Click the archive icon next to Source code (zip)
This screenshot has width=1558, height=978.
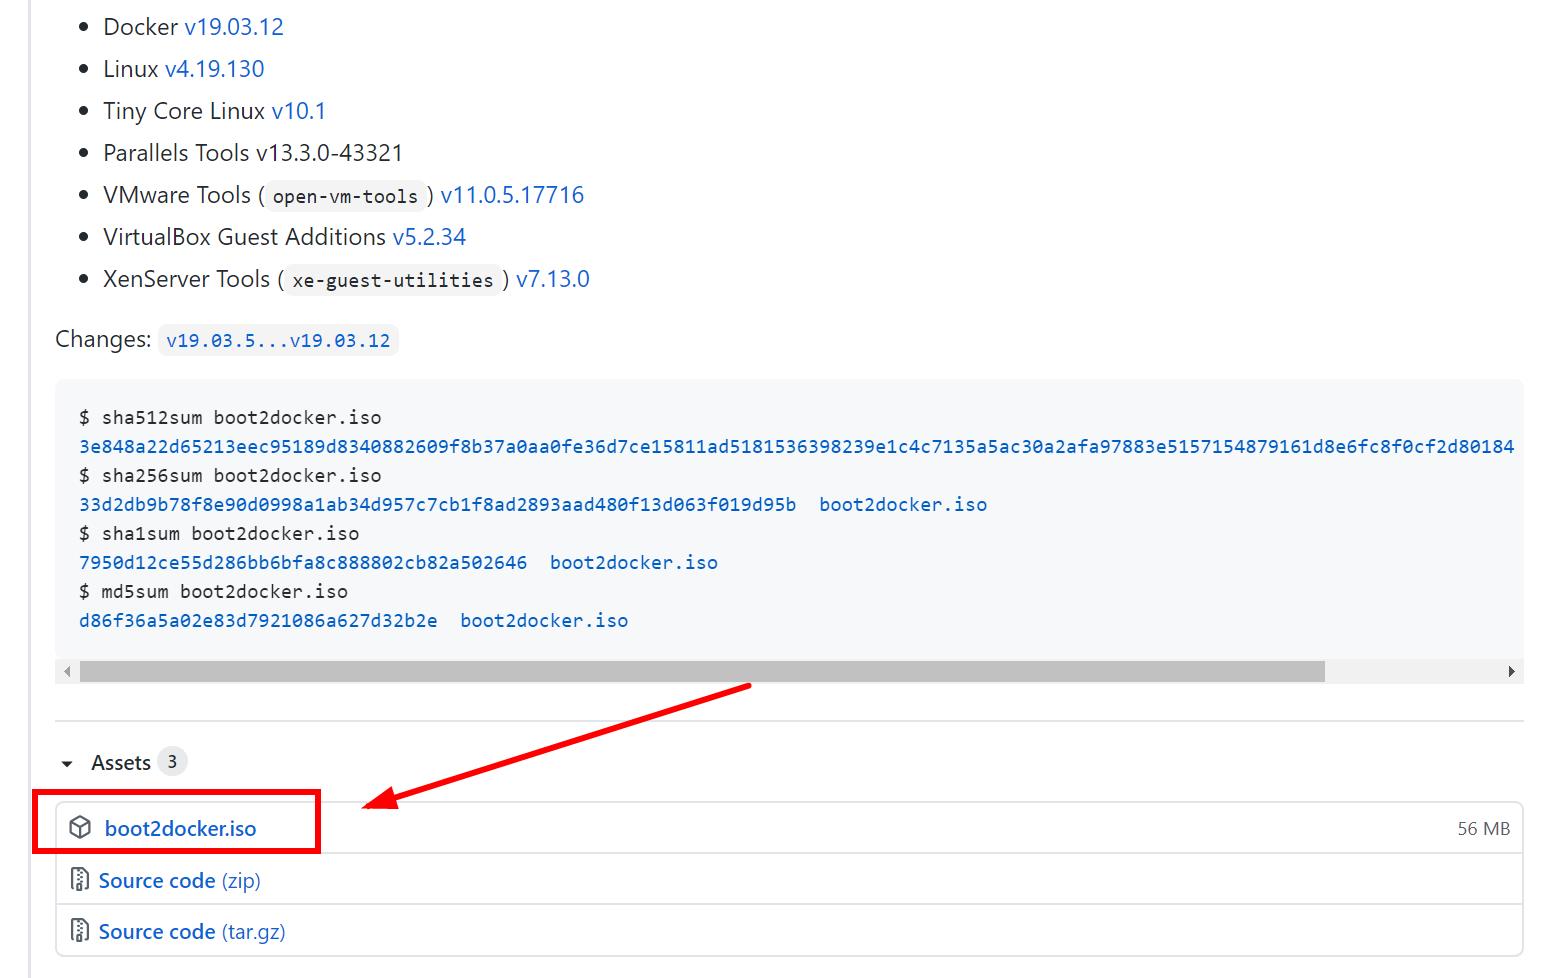tap(80, 879)
